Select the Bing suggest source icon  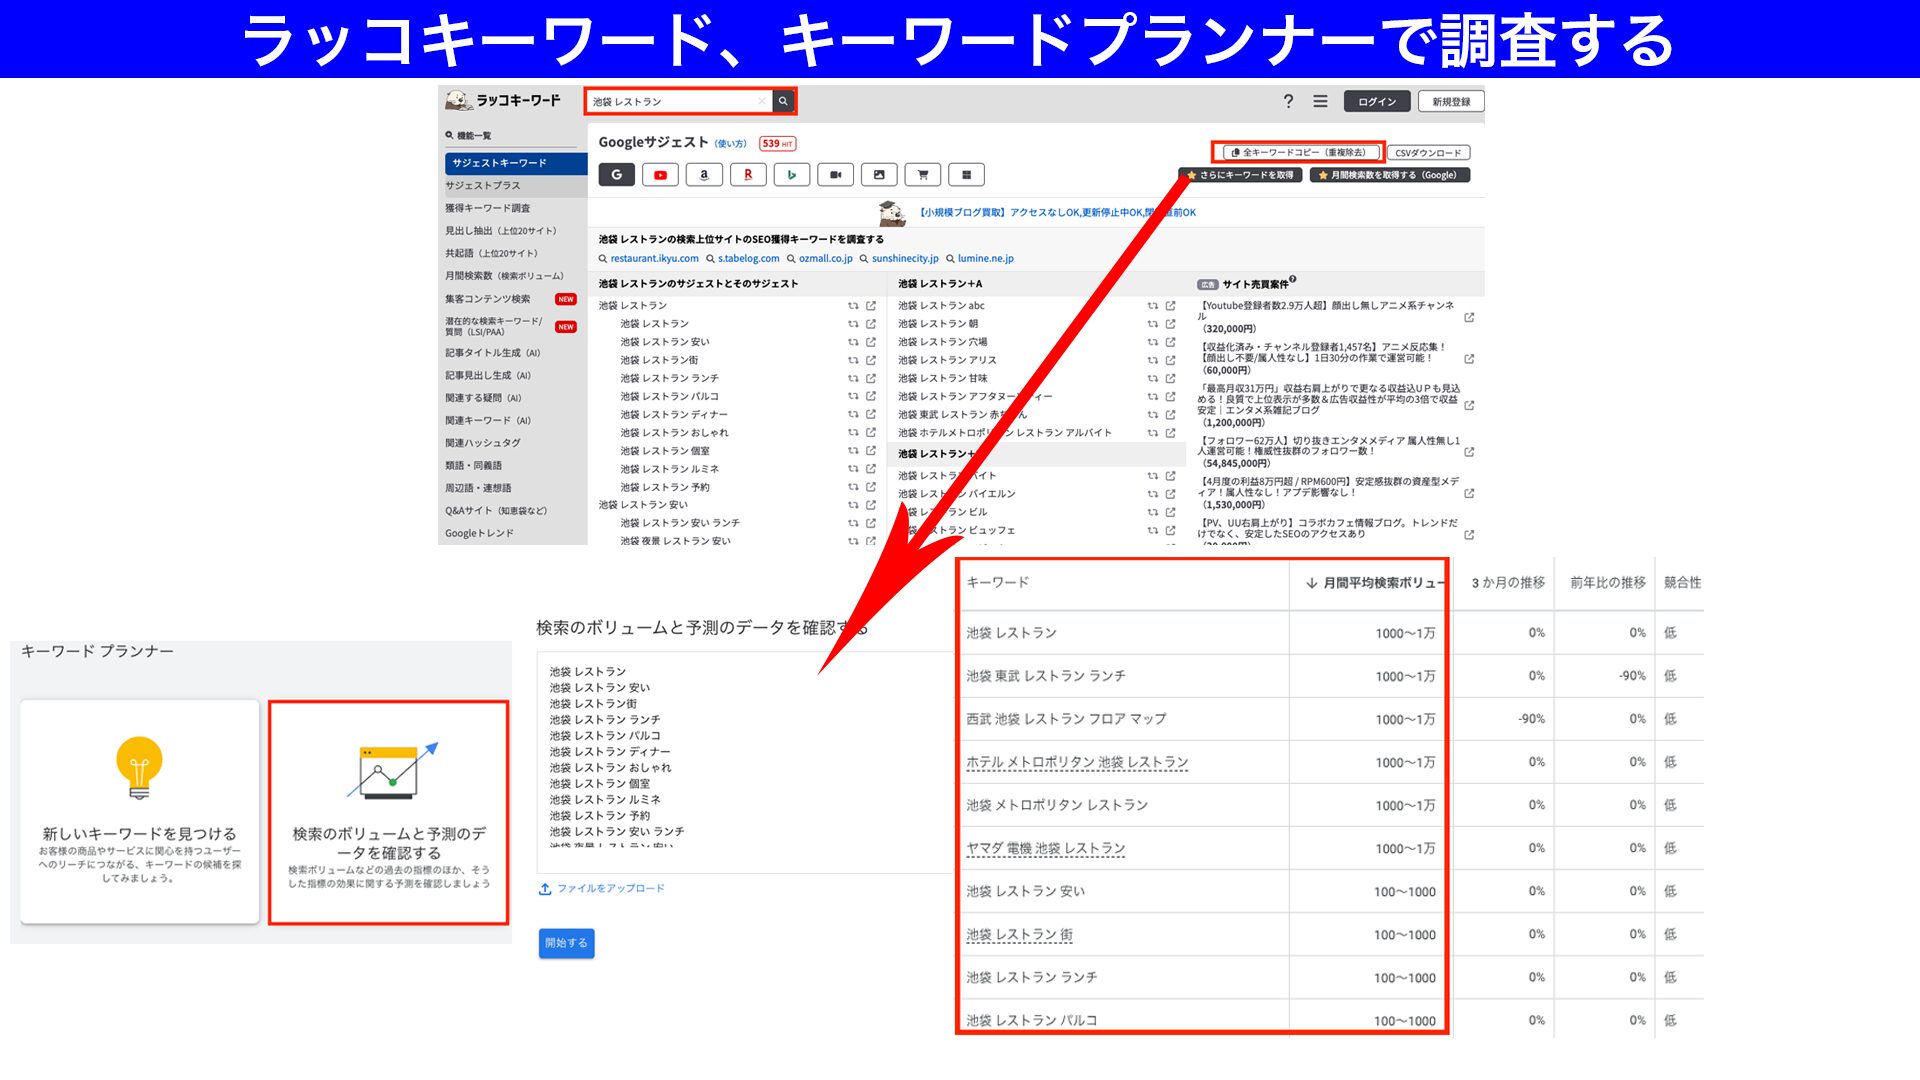pyautogui.click(x=791, y=175)
